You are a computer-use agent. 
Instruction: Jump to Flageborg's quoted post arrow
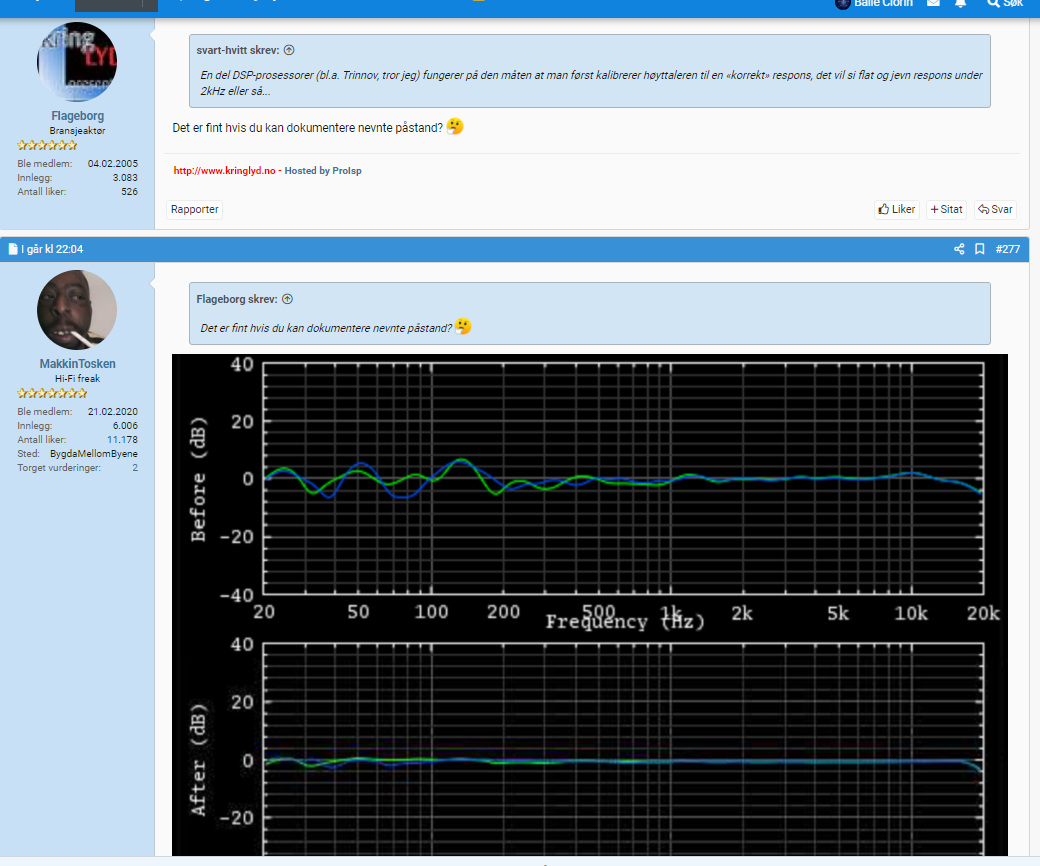click(287, 299)
